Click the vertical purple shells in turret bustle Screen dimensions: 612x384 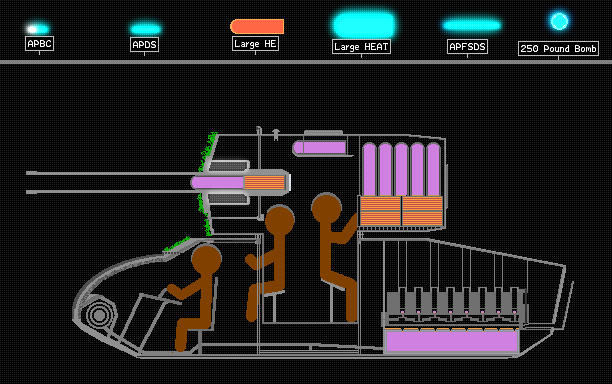coord(402,169)
